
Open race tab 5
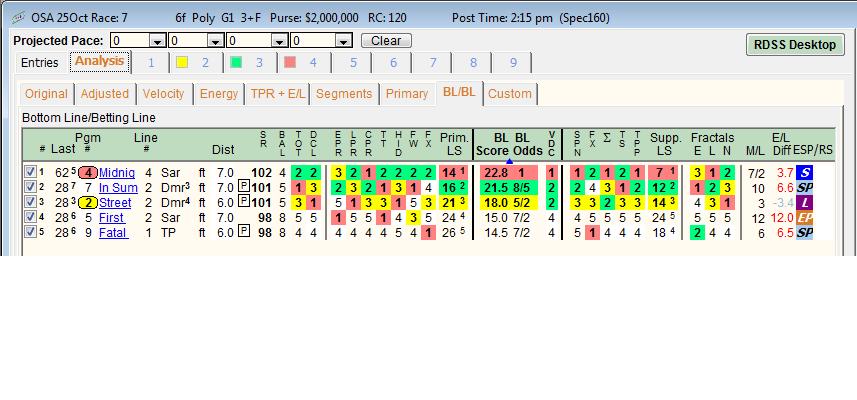click(x=353, y=63)
